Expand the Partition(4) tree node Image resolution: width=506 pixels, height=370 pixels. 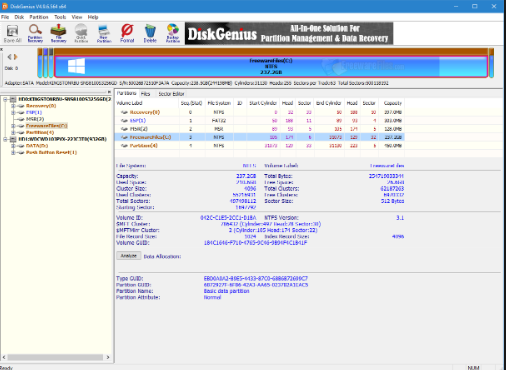[13, 132]
